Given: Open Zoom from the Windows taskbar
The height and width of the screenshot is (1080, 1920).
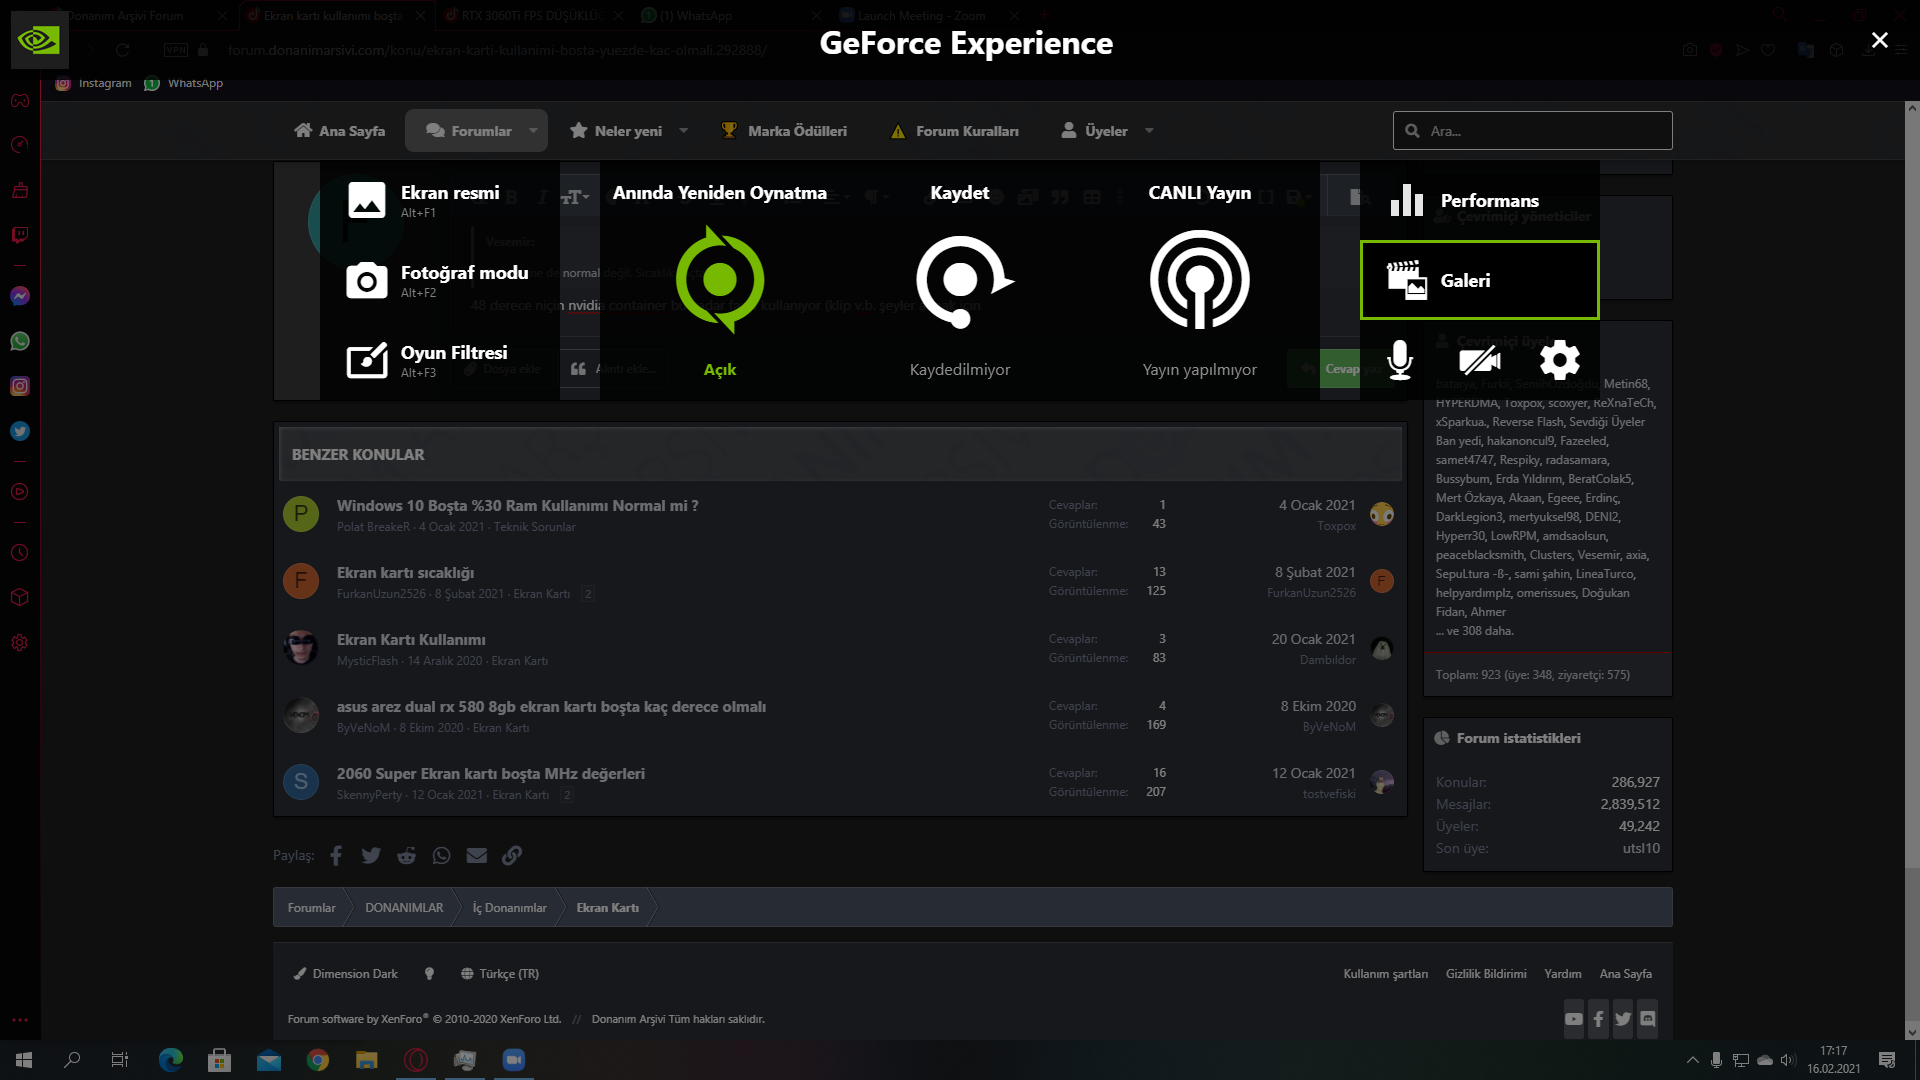Looking at the screenshot, I should coord(514,1060).
